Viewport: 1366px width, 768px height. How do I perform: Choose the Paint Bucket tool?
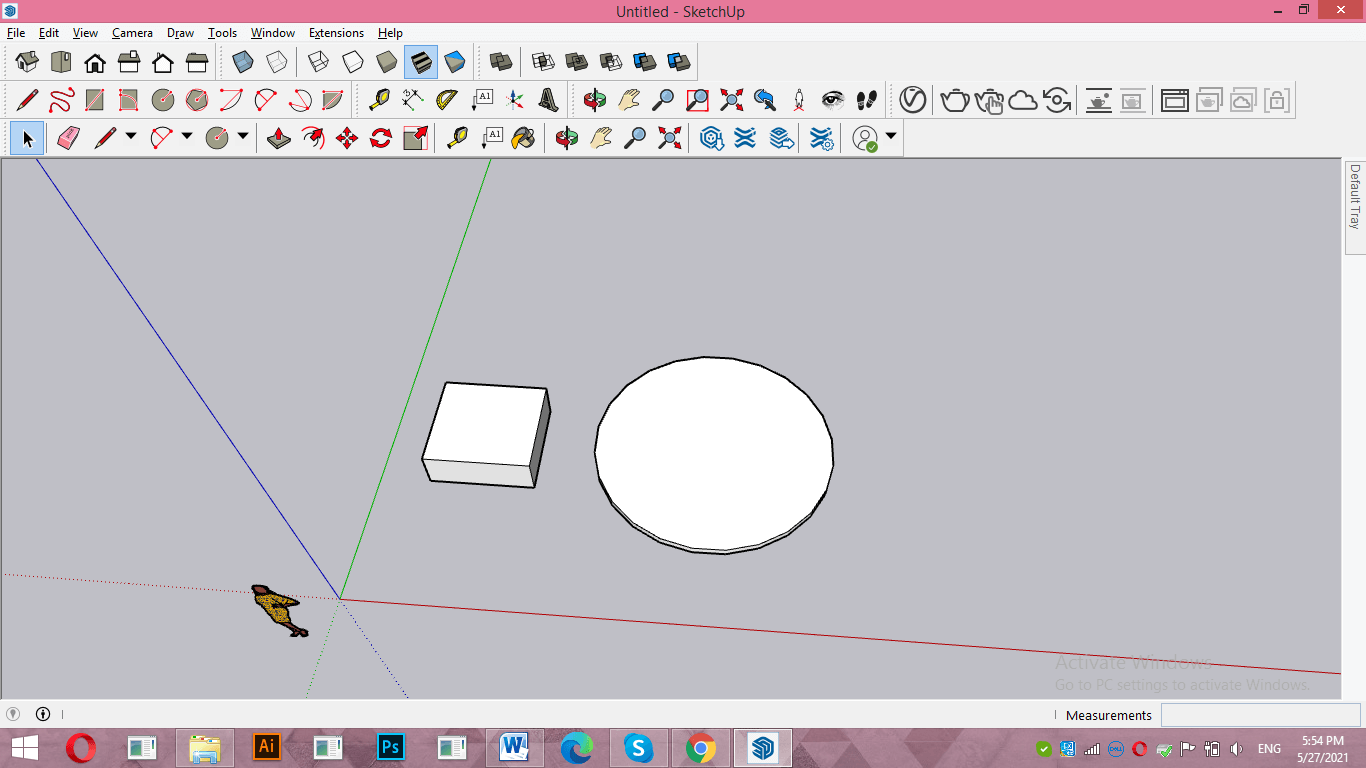coord(523,138)
